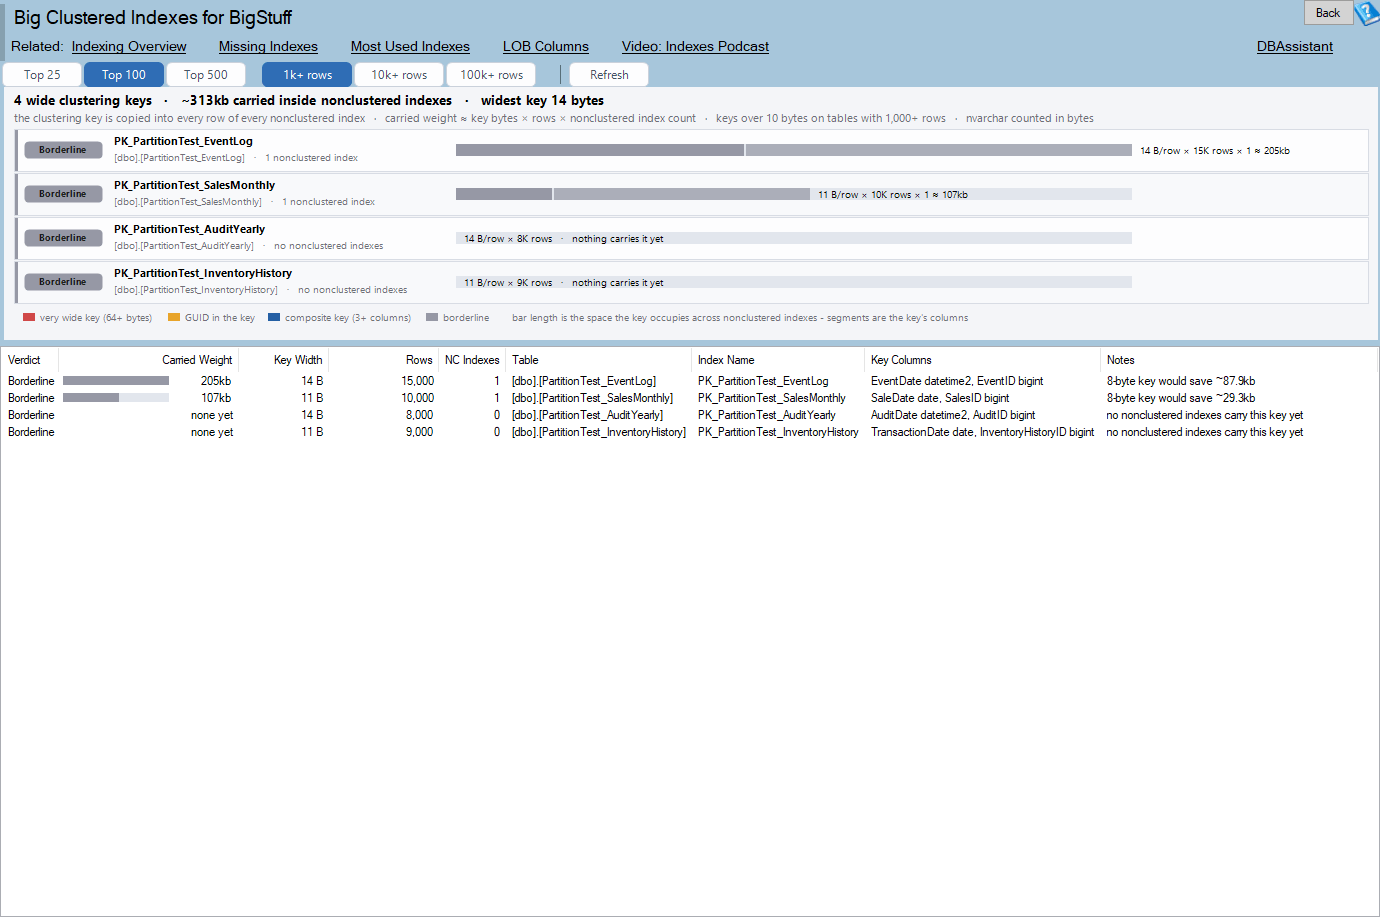
Task: Sort by the Notes column header
Action: 1238,360
